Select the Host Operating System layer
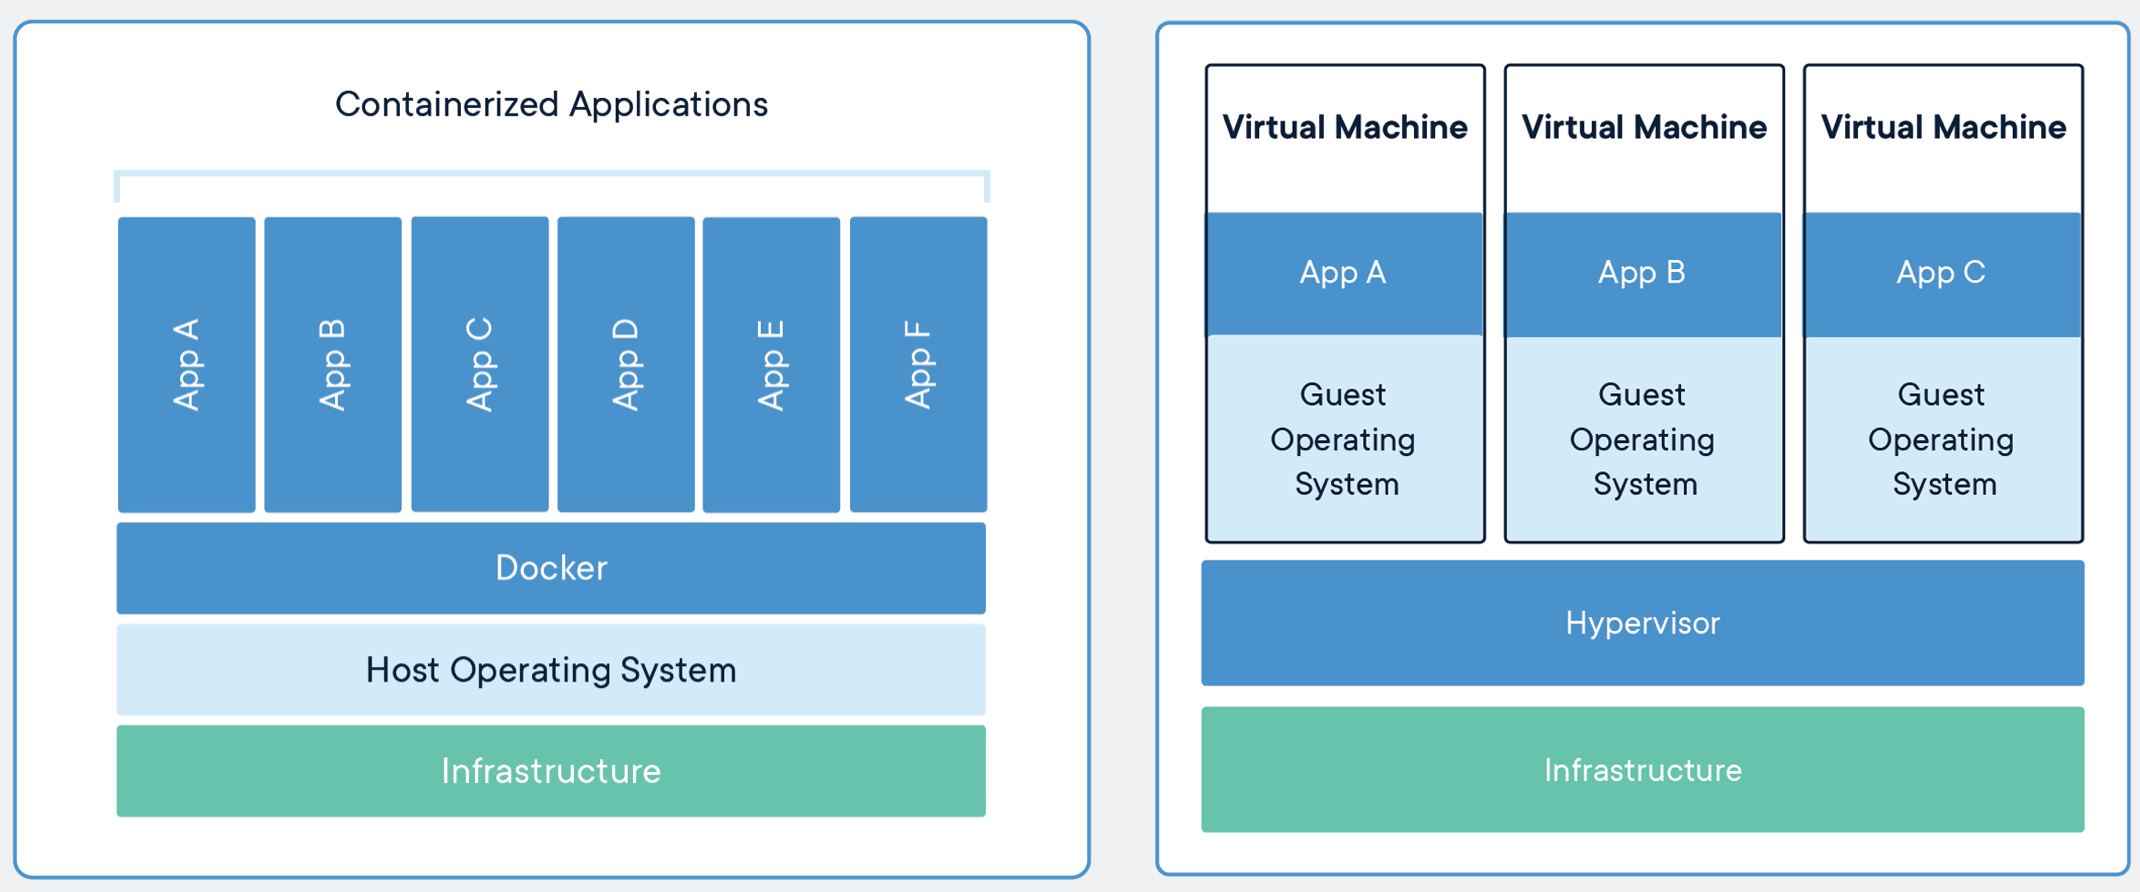 [551, 669]
